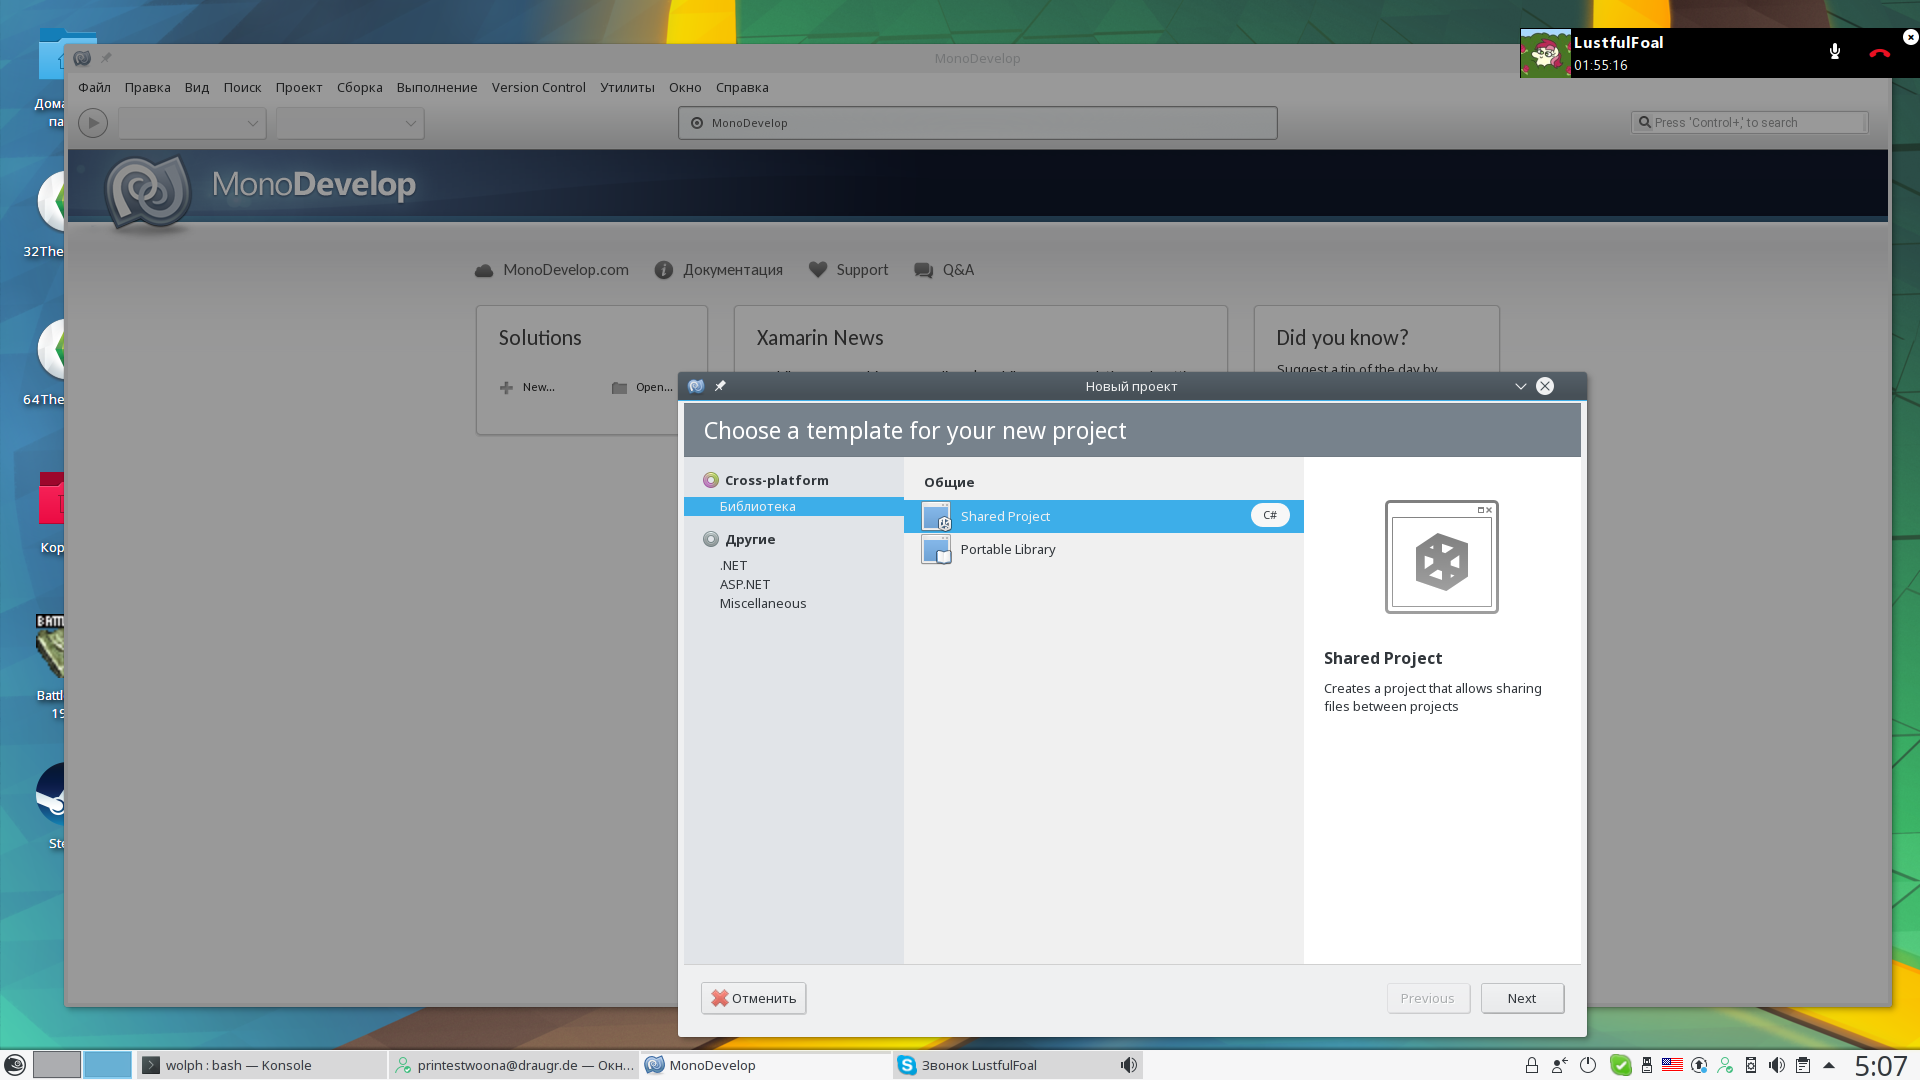Click the lock screen tray icon
The image size is (1920, 1080).
tap(1531, 1065)
